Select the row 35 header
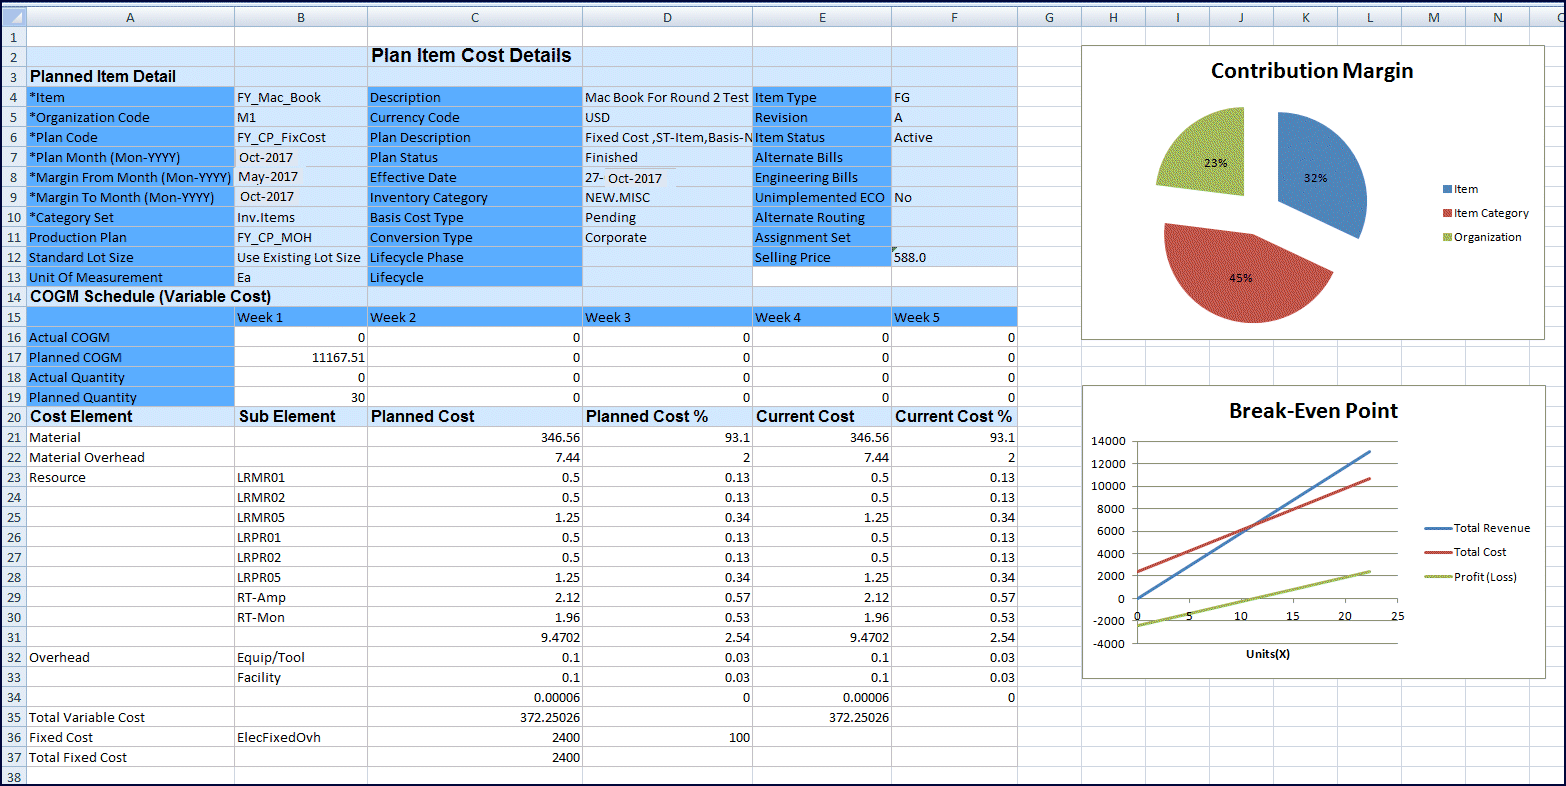 13,717
